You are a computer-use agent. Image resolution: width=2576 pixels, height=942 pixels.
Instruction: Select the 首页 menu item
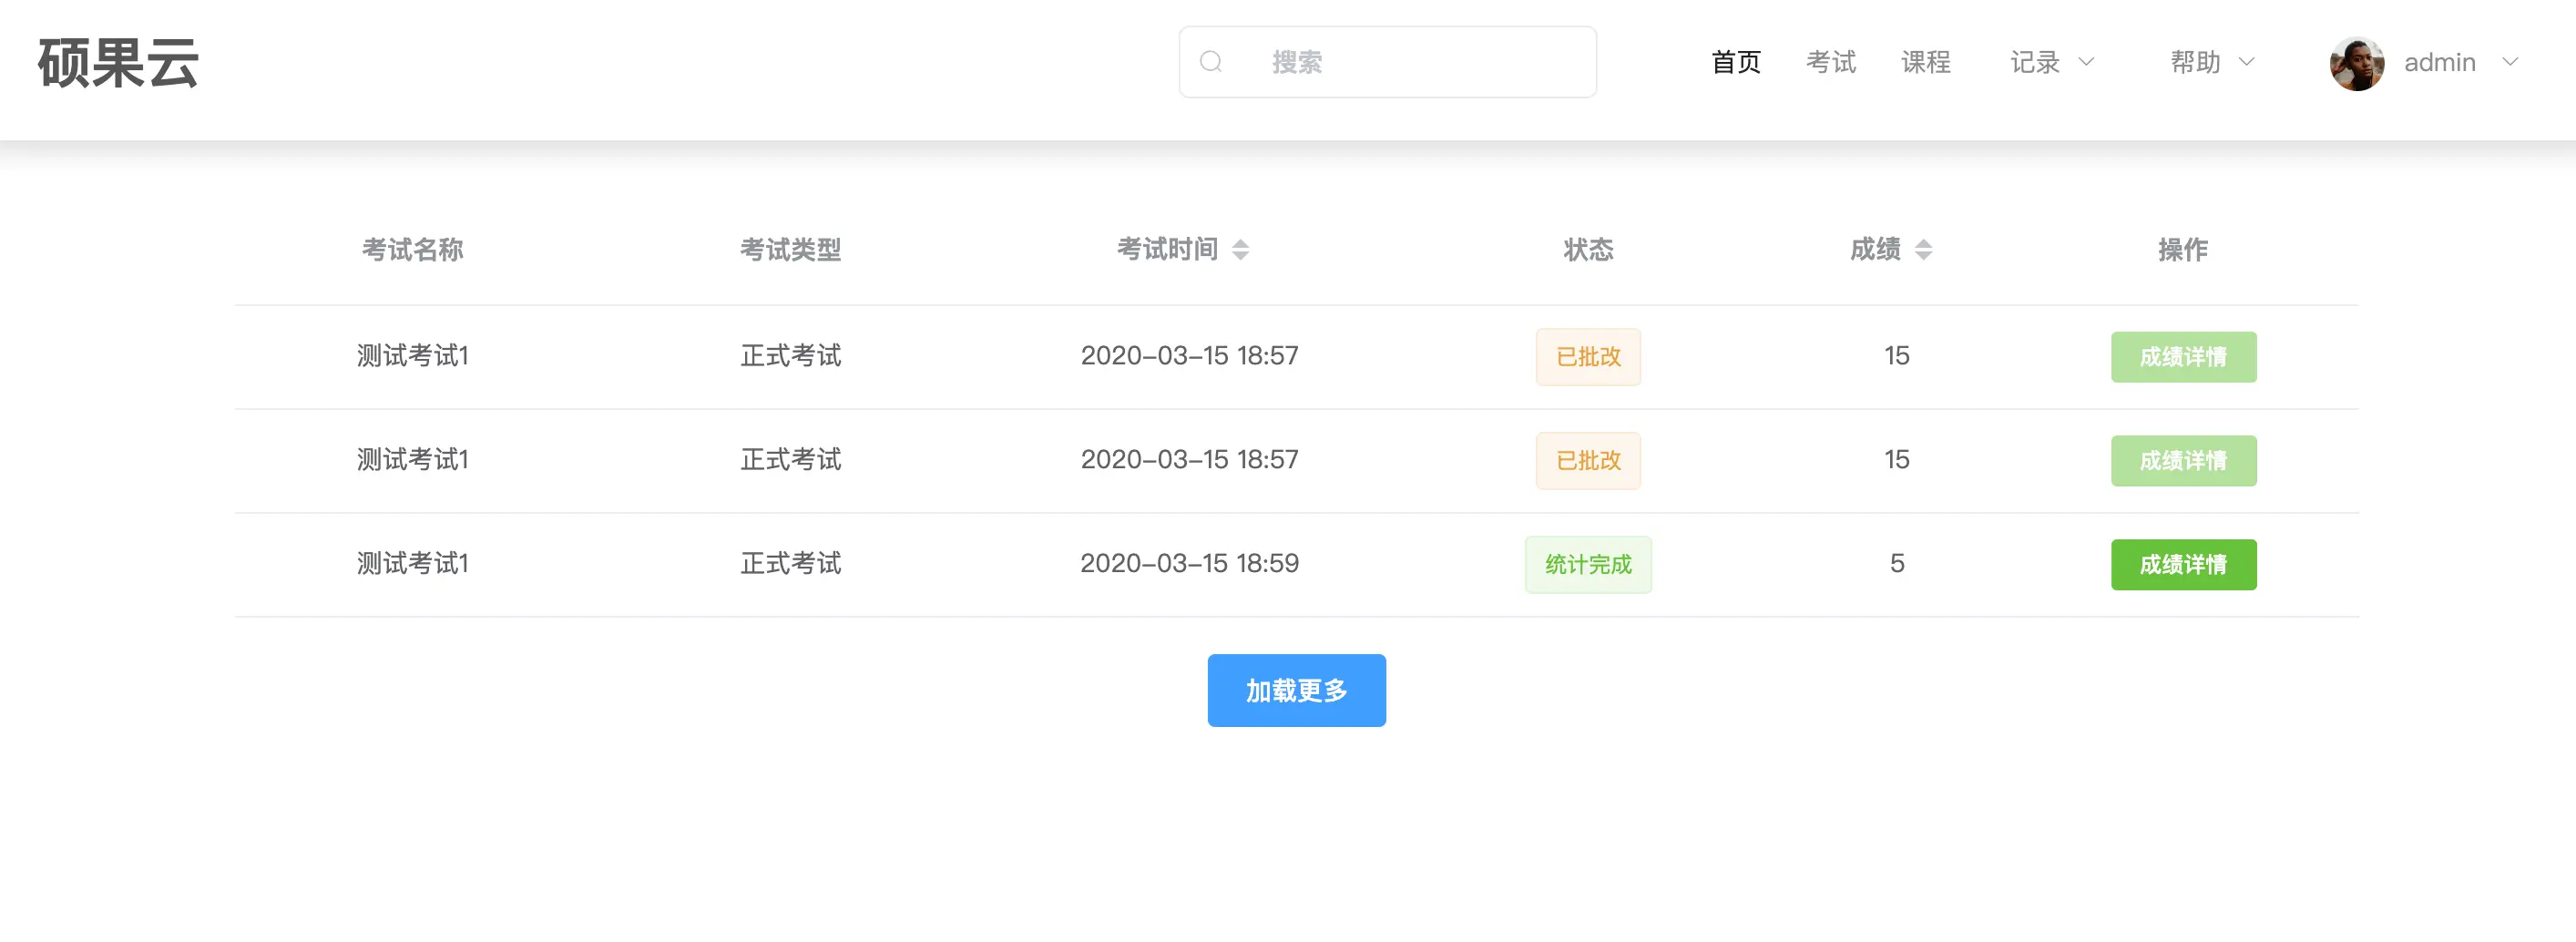pyautogui.click(x=1736, y=62)
